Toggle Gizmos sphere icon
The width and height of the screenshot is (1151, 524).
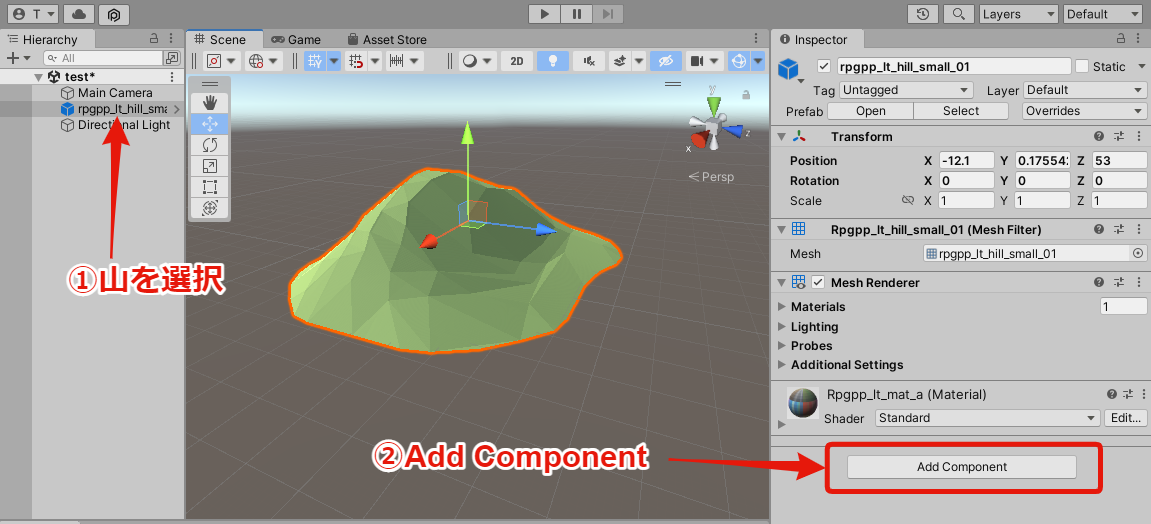point(738,62)
